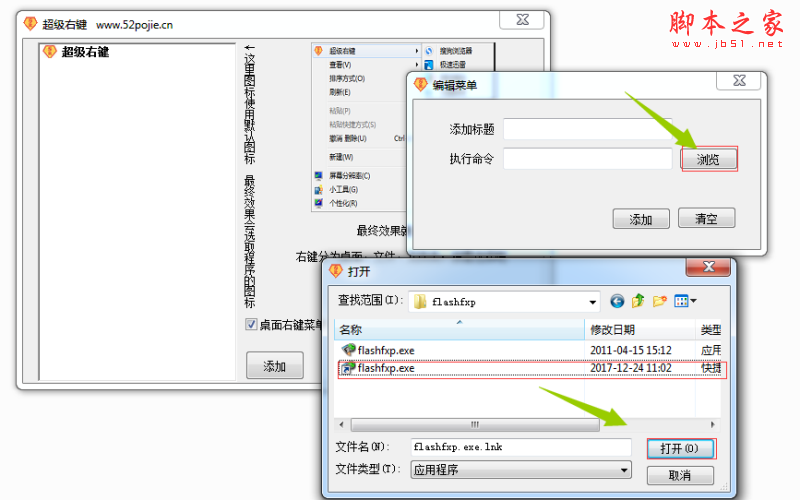The height and width of the screenshot is (500, 800).
Task: Click the 取消 cancel button
Action: [x=680, y=476]
